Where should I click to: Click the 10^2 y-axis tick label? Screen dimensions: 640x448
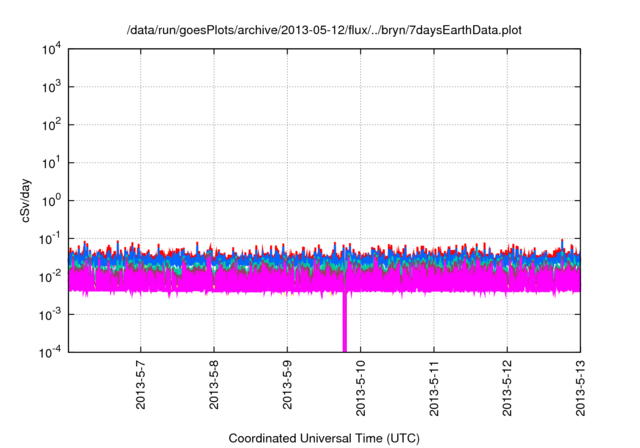coord(51,125)
